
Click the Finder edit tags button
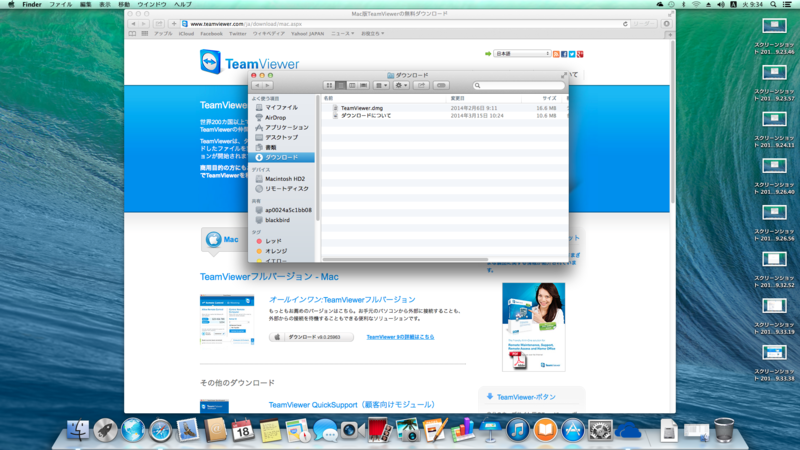[x=441, y=86]
